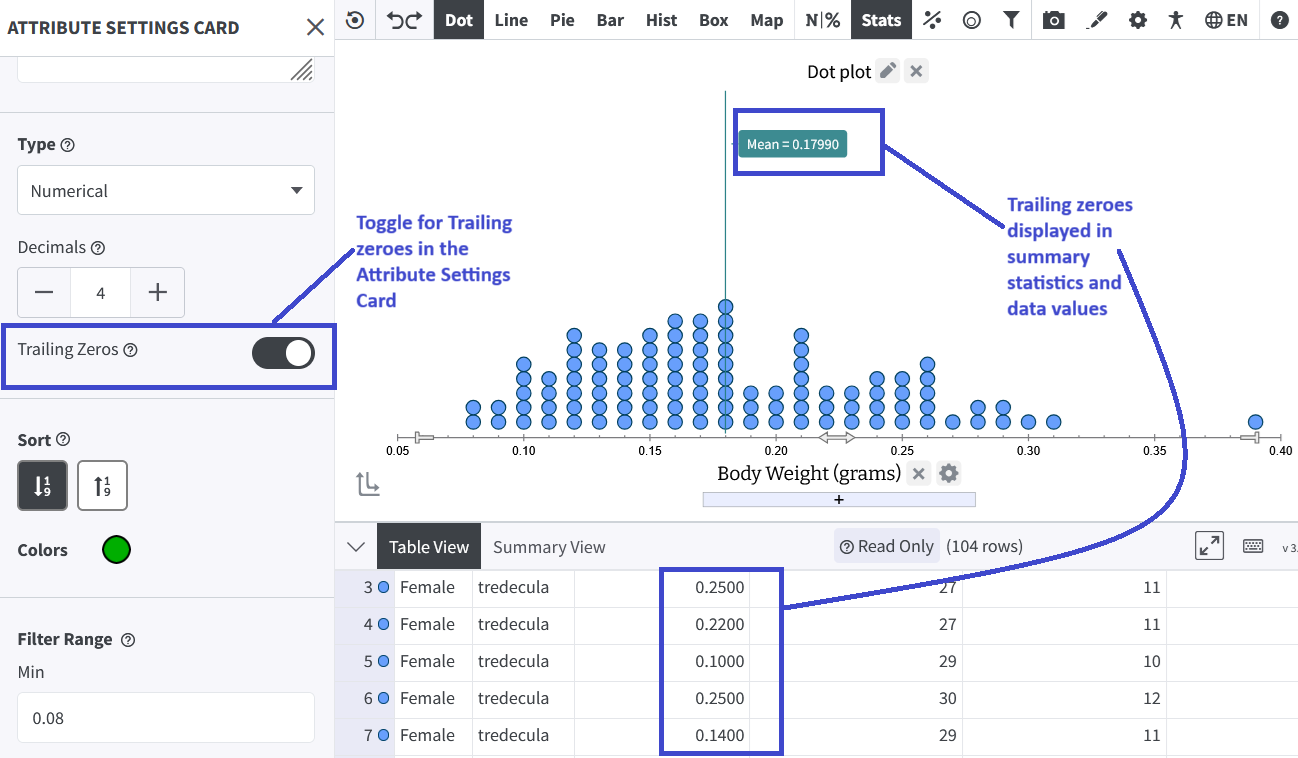The height and width of the screenshot is (758, 1298).
Task: Click the Min filter field showing 0.08
Action: pos(166,717)
